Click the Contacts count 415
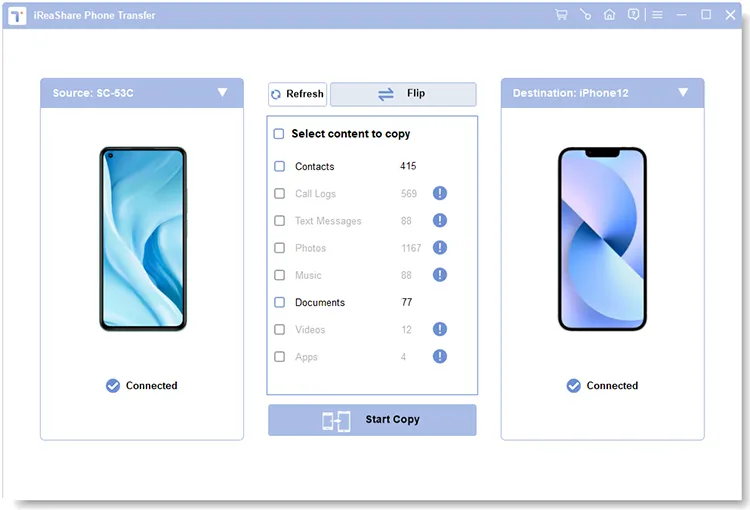Viewport: 750px width, 510px height. tap(408, 166)
